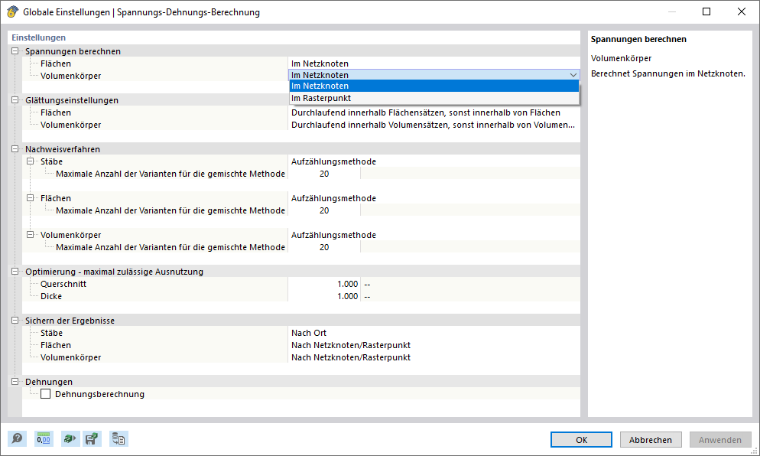Click the Stäbe value 'Nach Ort'

[x=309, y=332]
